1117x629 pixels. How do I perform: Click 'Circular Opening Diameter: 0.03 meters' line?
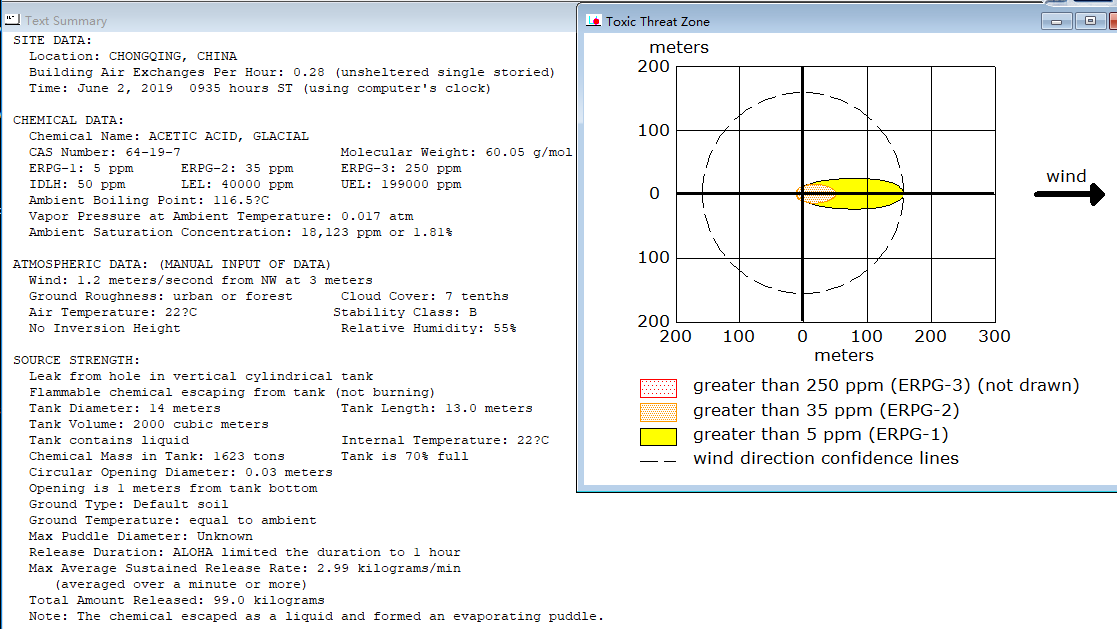click(181, 472)
